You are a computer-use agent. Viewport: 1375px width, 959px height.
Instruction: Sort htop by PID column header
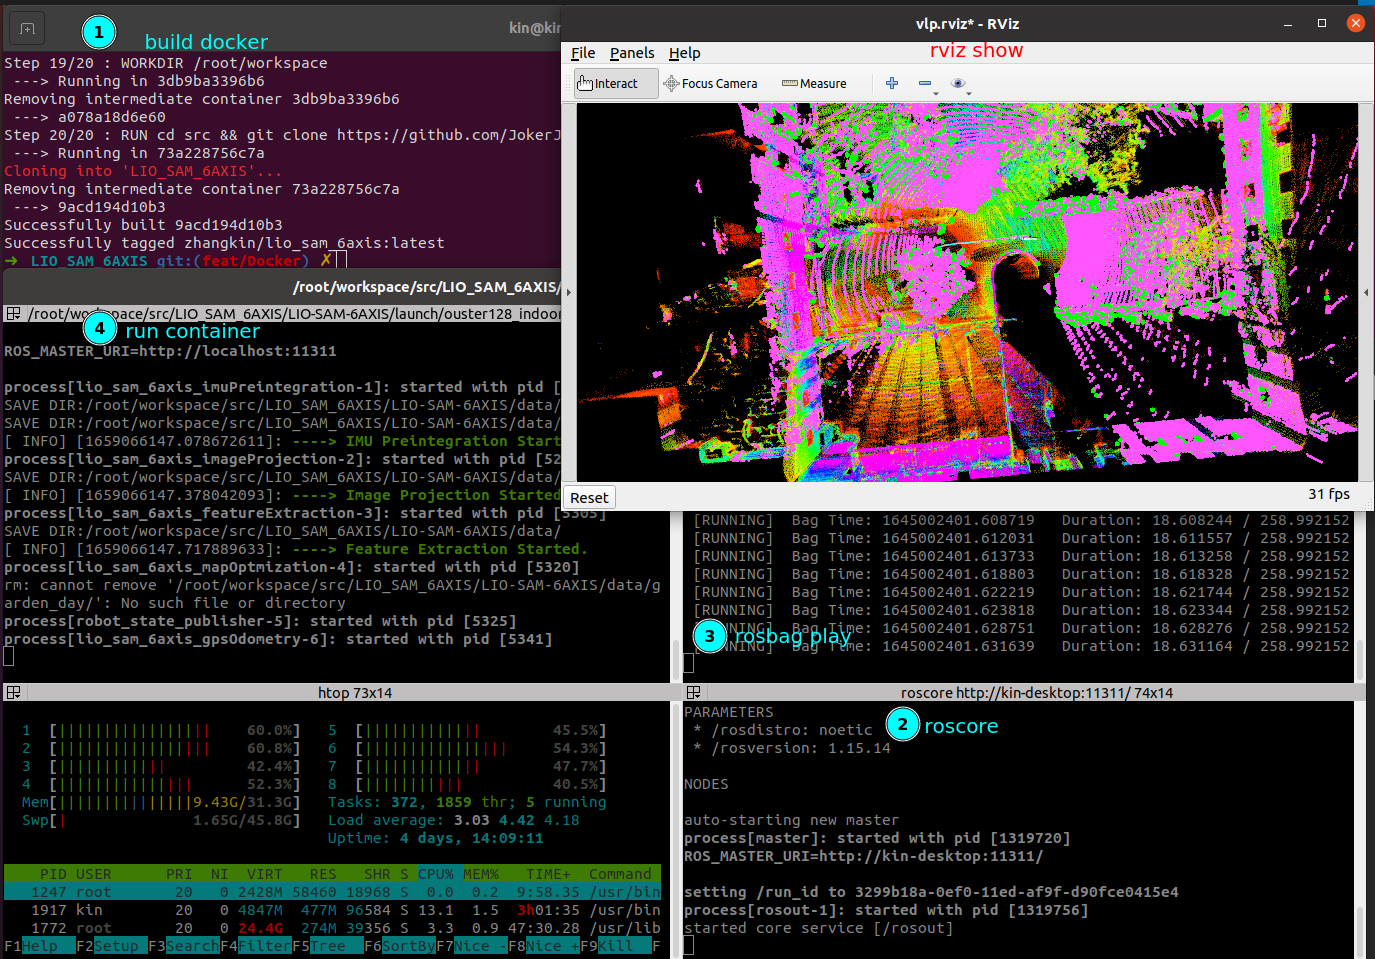[53, 874]
